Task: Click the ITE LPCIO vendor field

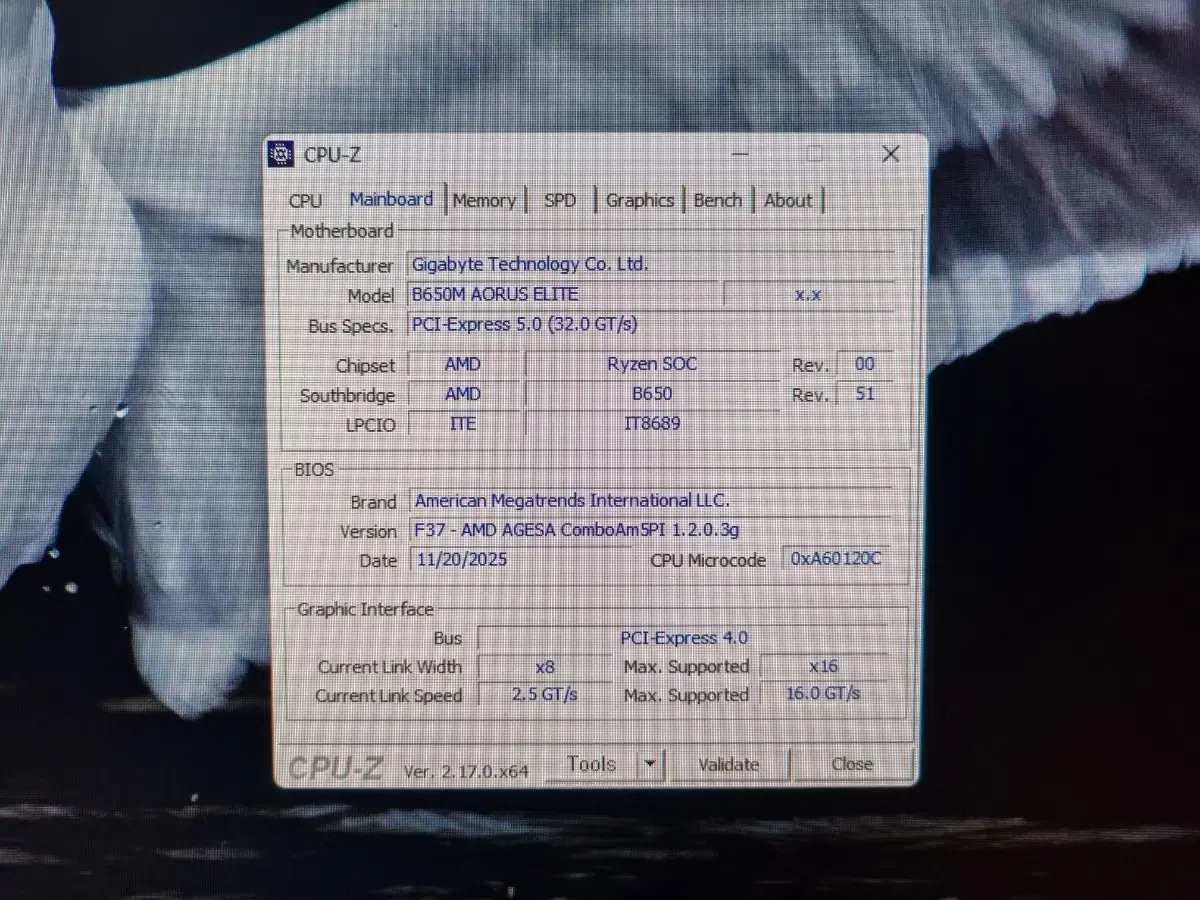Action: coord(464,423)
